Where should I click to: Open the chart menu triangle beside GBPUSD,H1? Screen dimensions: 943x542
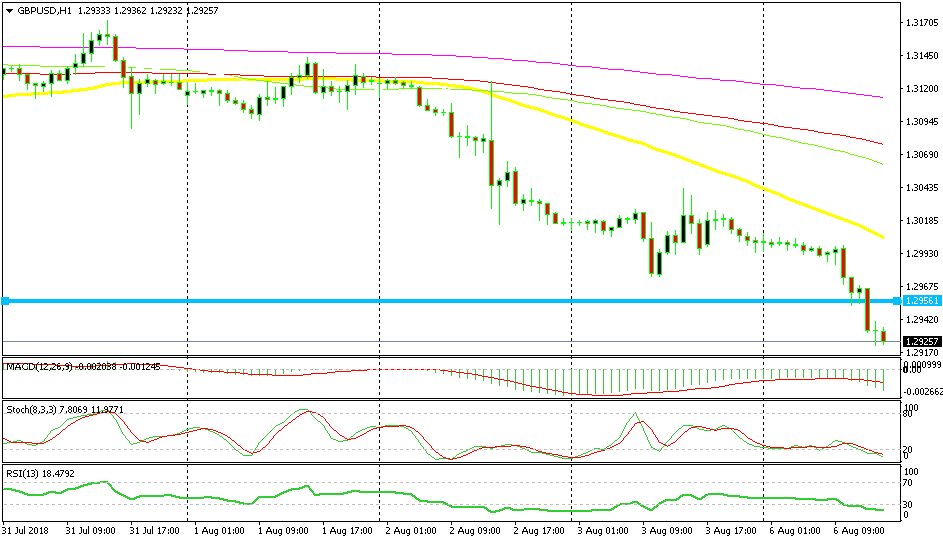pos(9,11)
